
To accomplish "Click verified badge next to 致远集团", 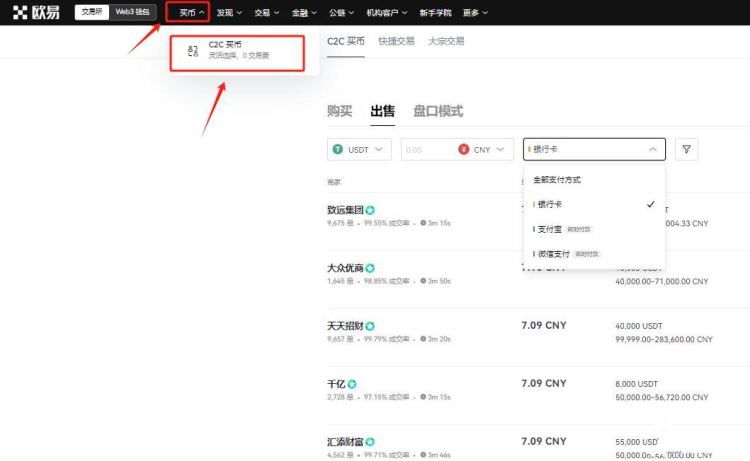I will point(370,210).
